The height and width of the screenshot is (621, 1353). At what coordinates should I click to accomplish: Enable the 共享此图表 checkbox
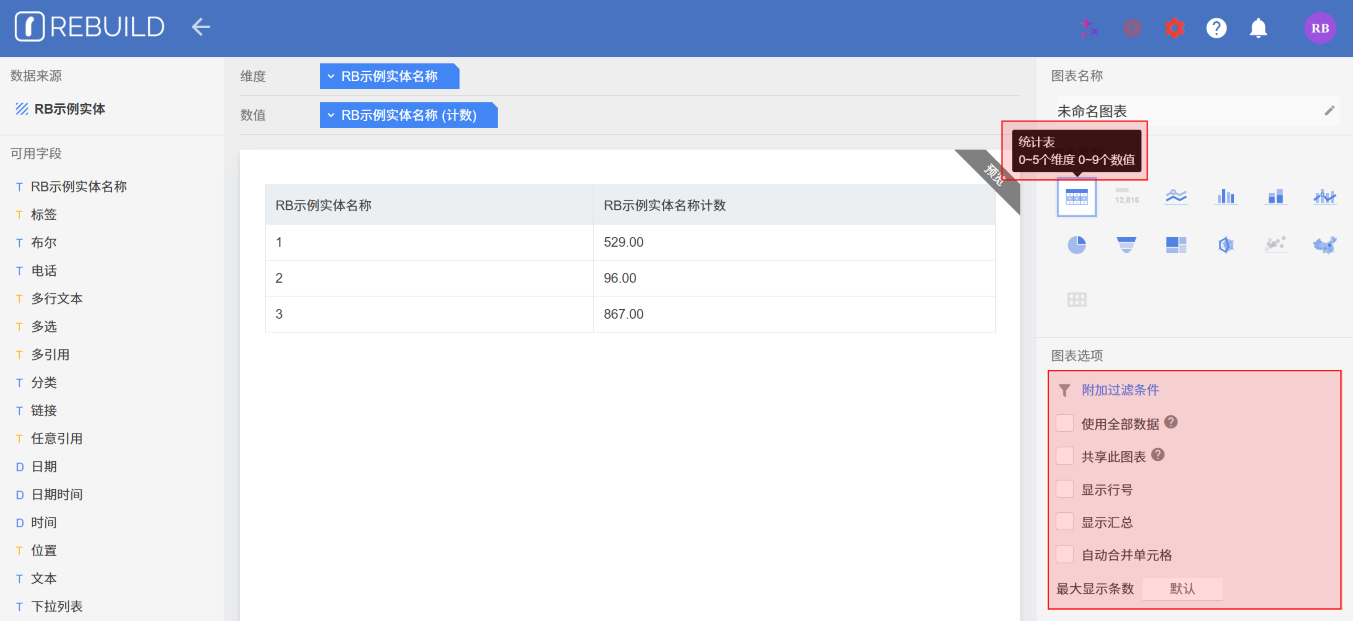(x=1065, y=456)
